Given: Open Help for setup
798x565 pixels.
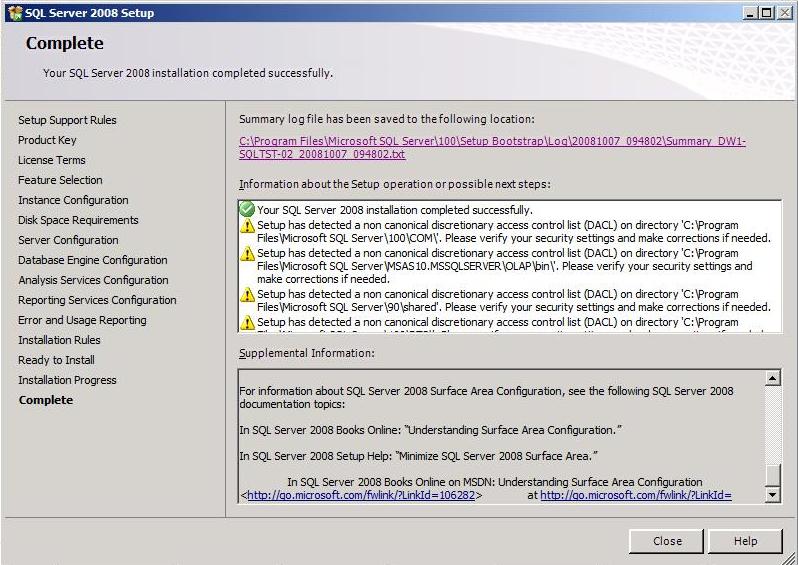Looking at the screenshot, I should [x=745, y=541].
